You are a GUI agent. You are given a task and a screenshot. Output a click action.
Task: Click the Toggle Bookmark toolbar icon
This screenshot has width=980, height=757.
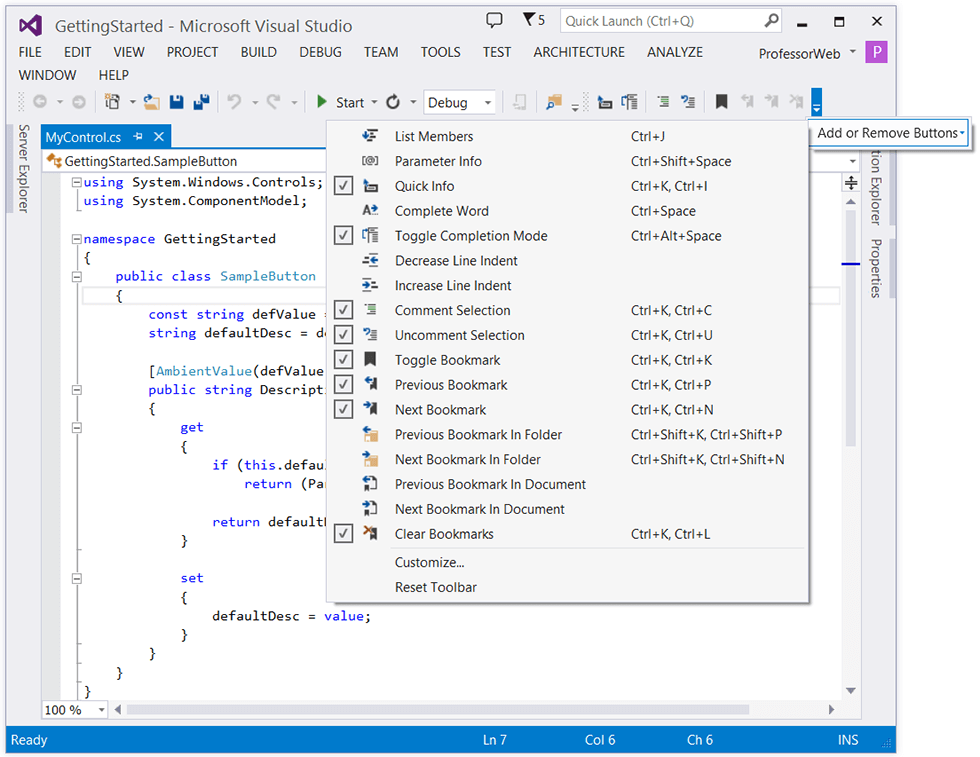721,101
